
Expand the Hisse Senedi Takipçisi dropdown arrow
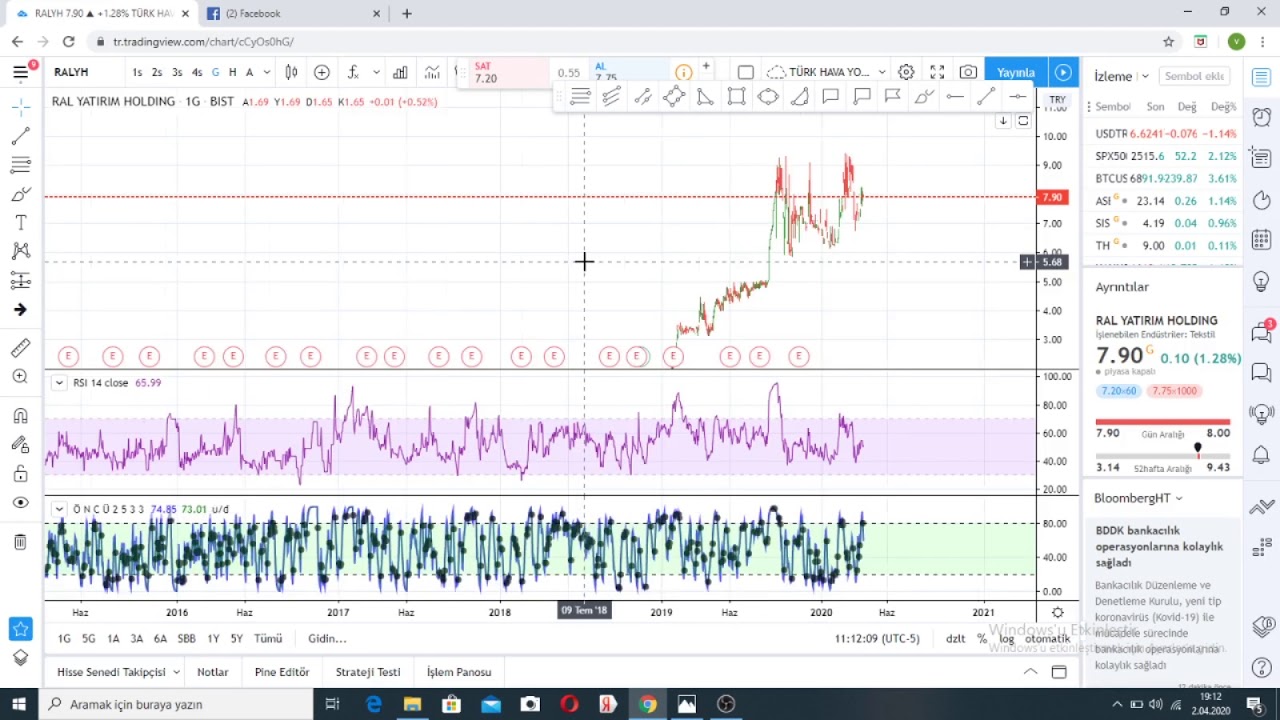tap(176, 672)
